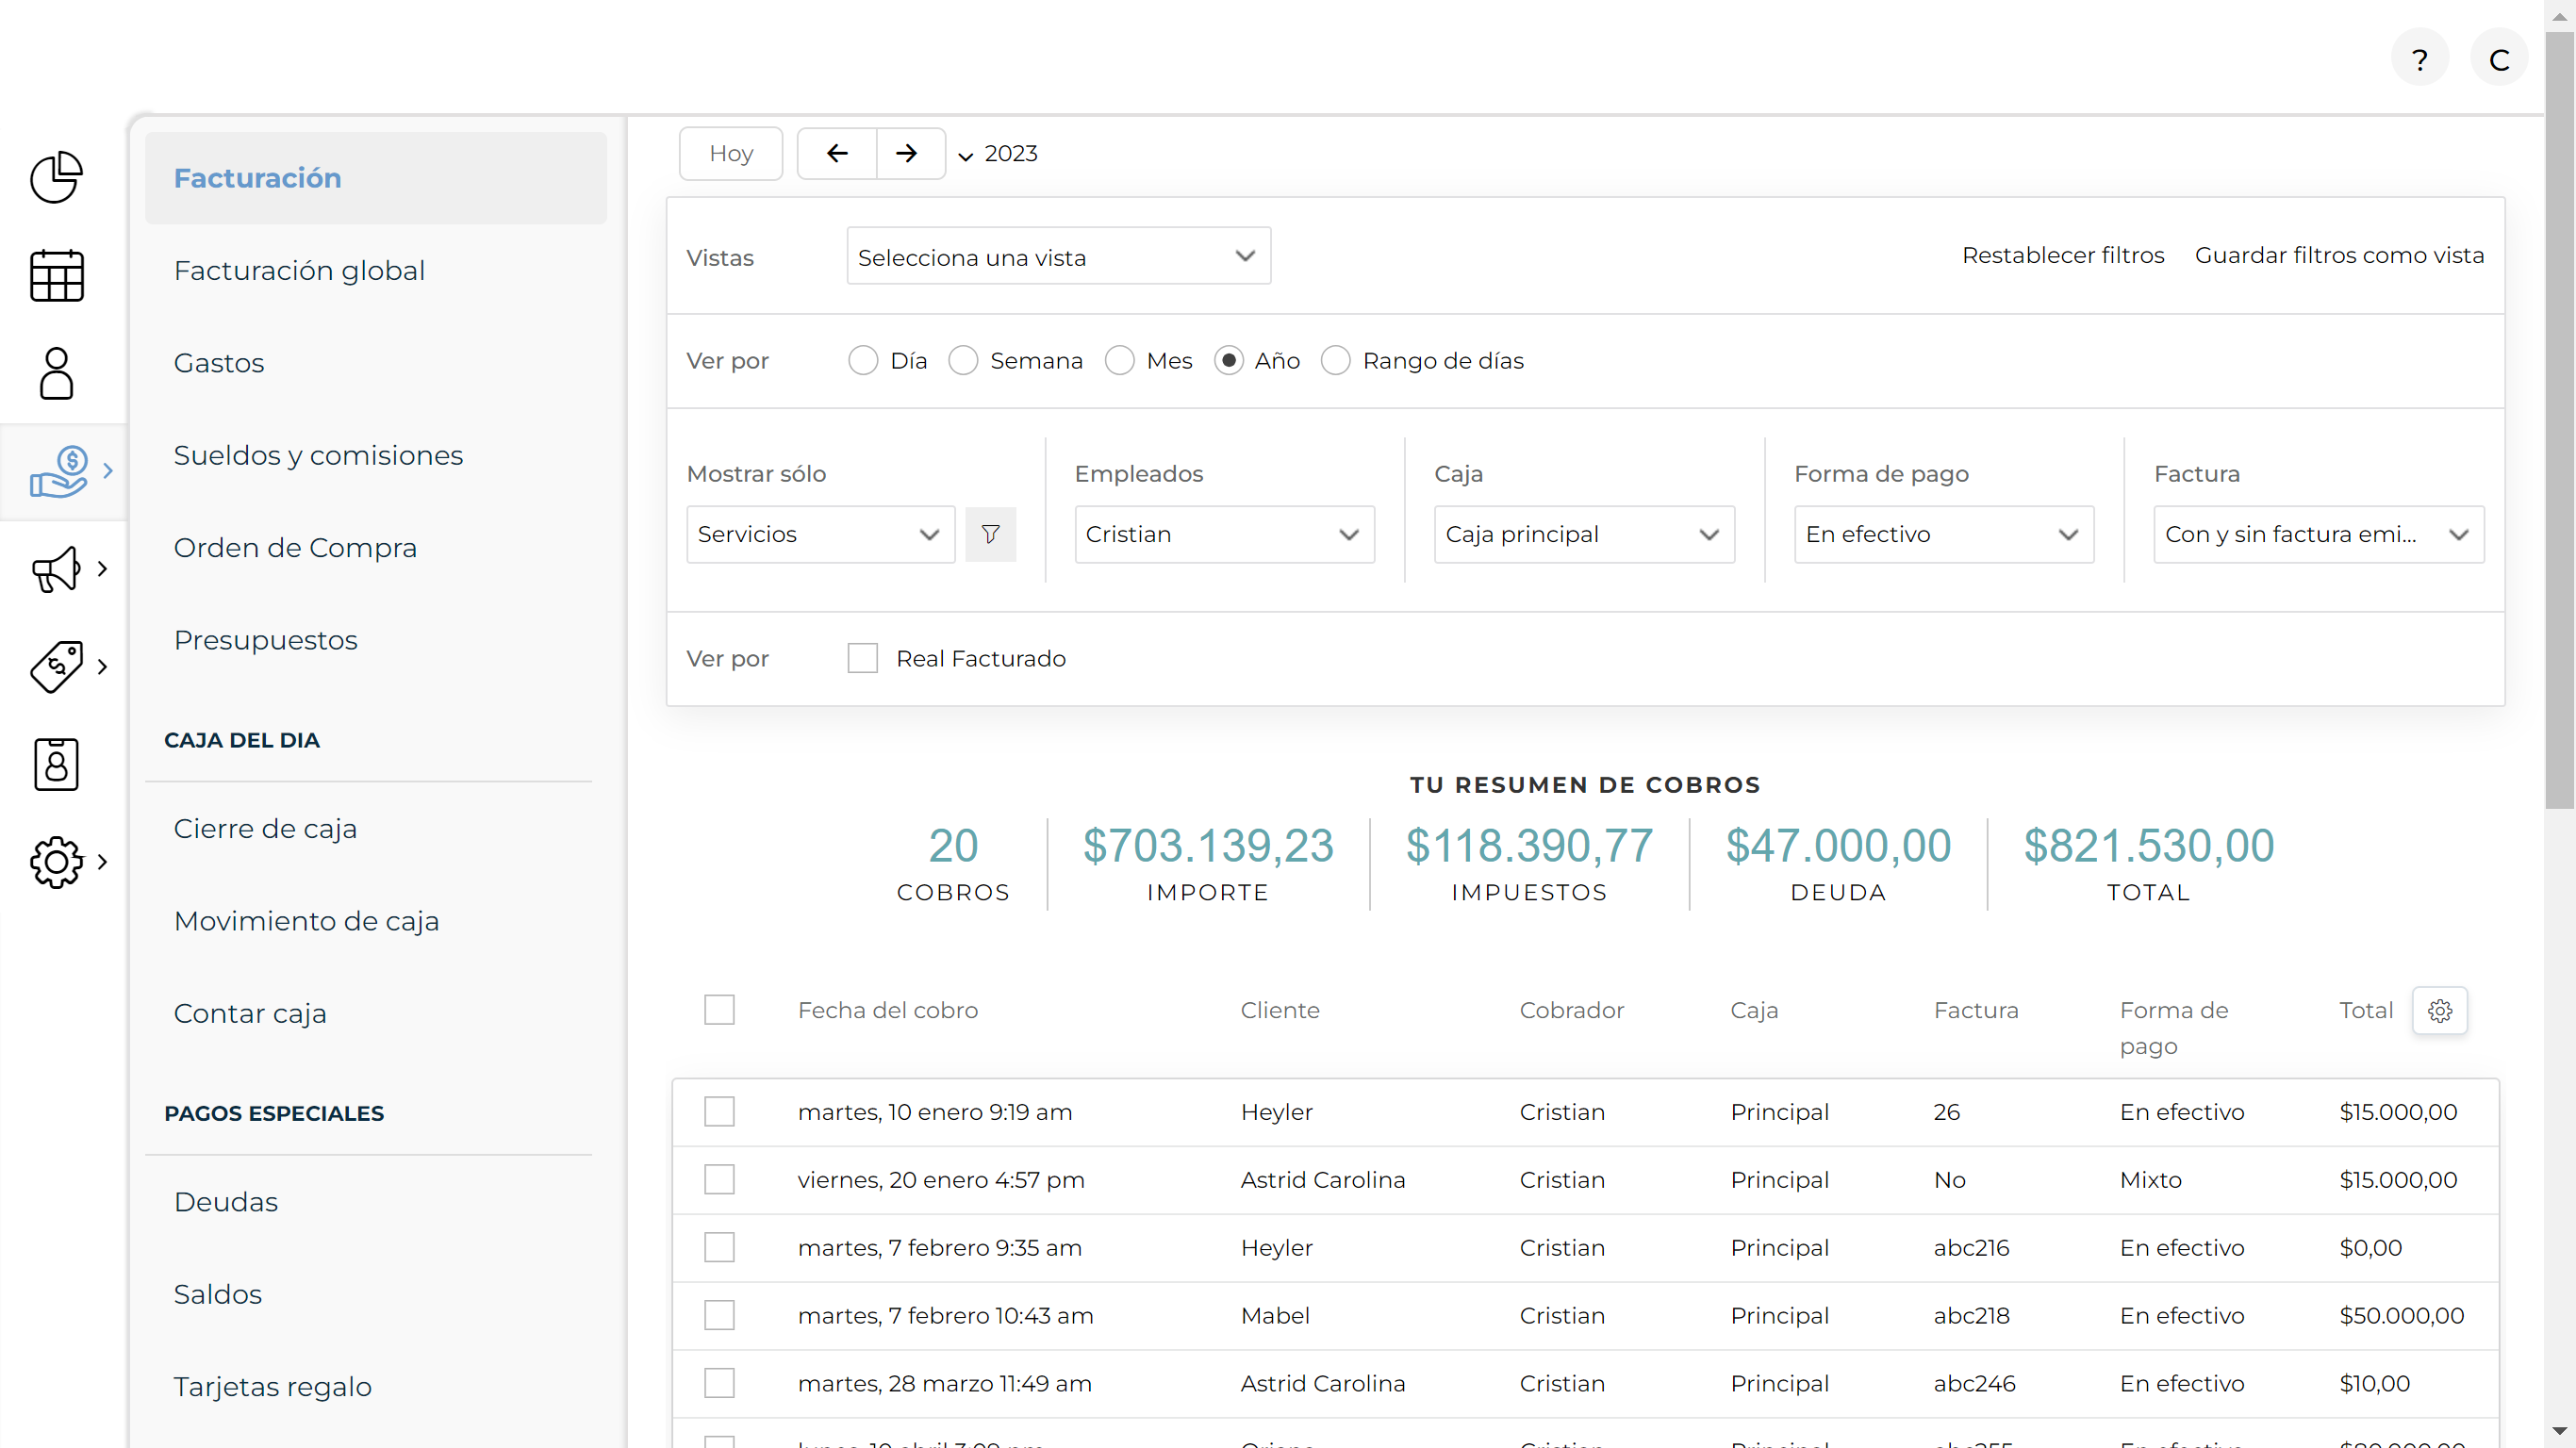Open Presupuestos menu item
This screenshot has width=2576, height=1448.
(265, 640)
